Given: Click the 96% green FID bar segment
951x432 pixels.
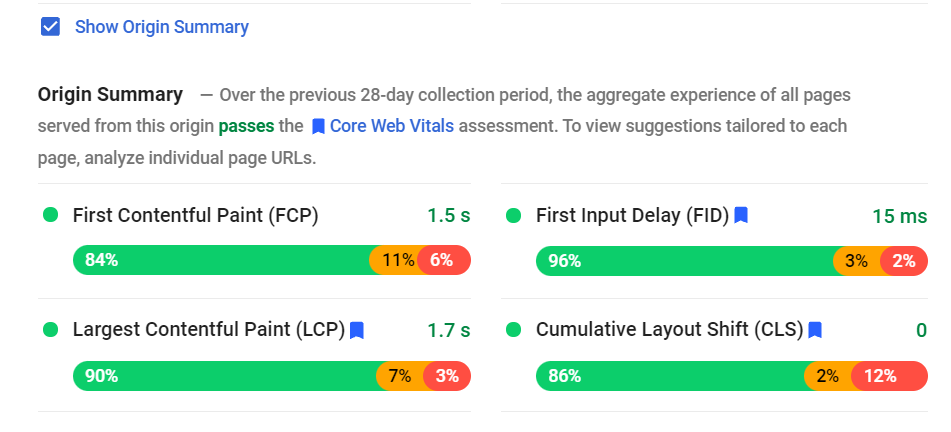Looking at the screenshot, I should pos(685,261).
